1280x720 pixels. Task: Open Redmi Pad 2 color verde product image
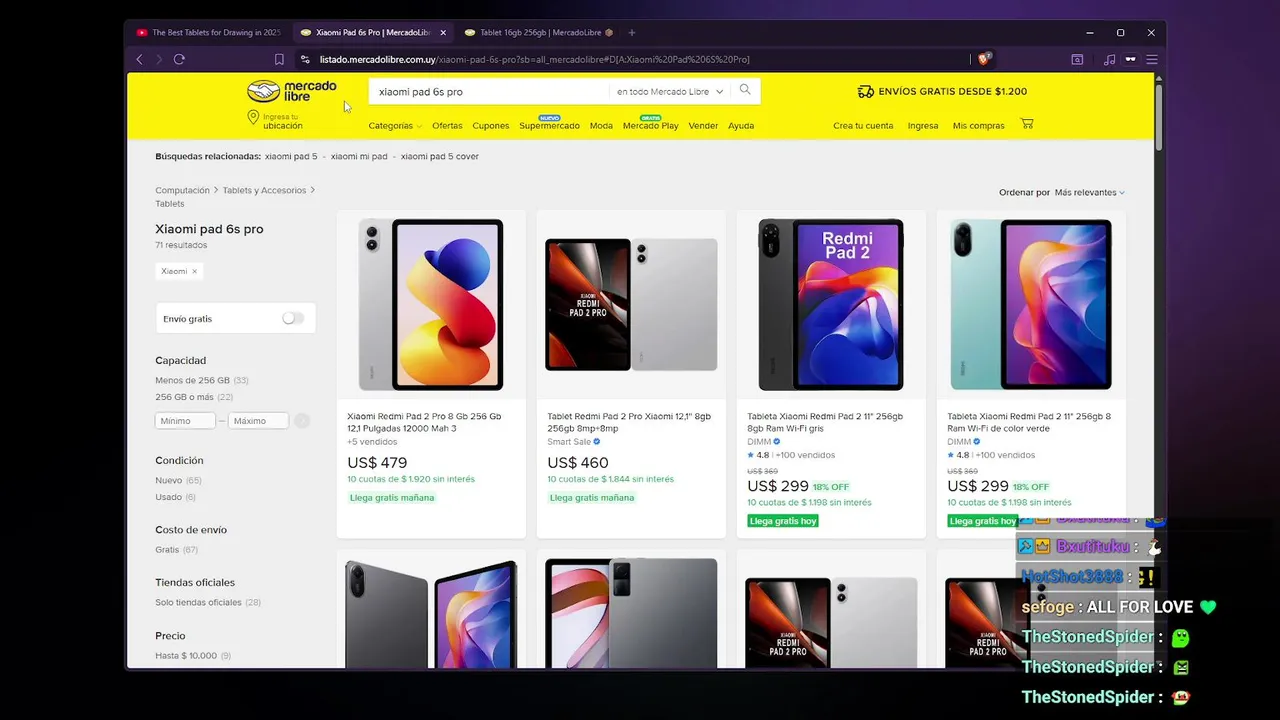(x=1031, y=305)
